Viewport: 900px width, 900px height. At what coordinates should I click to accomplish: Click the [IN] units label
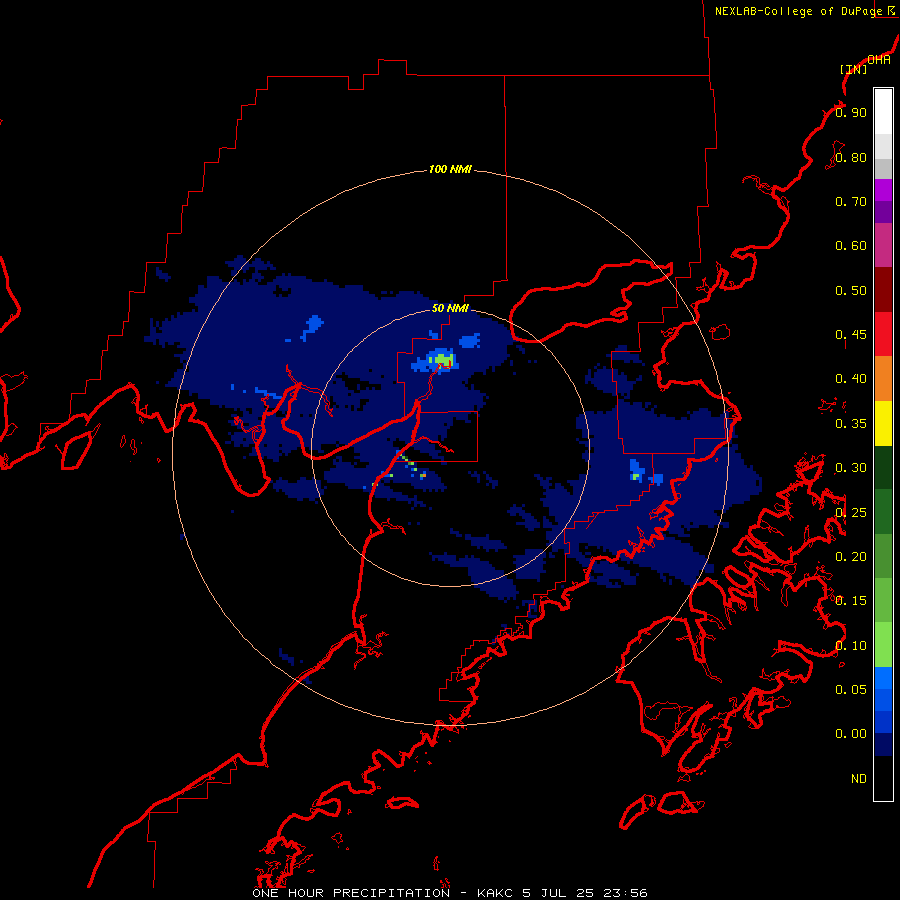(x=853, y=69)
